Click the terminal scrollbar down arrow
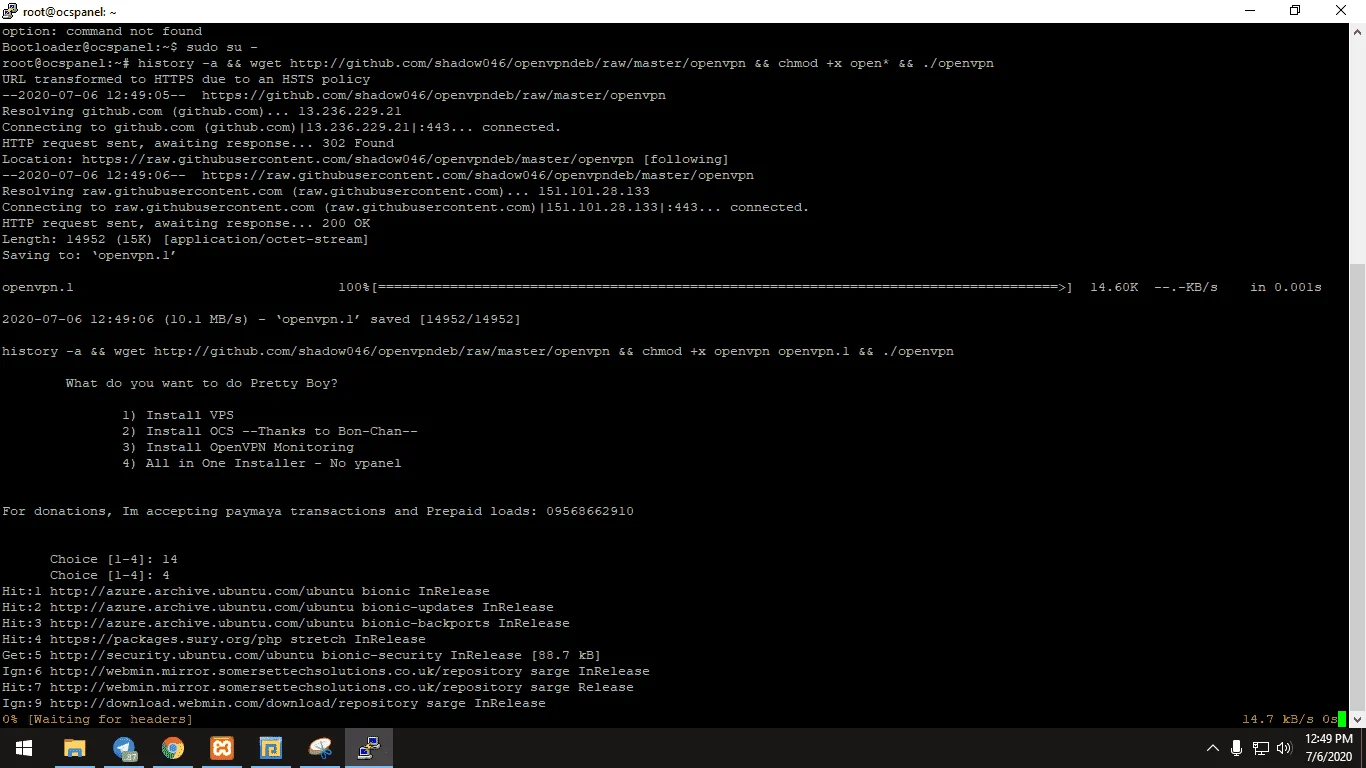The image size is (1366, 768). pos(1357,719)
